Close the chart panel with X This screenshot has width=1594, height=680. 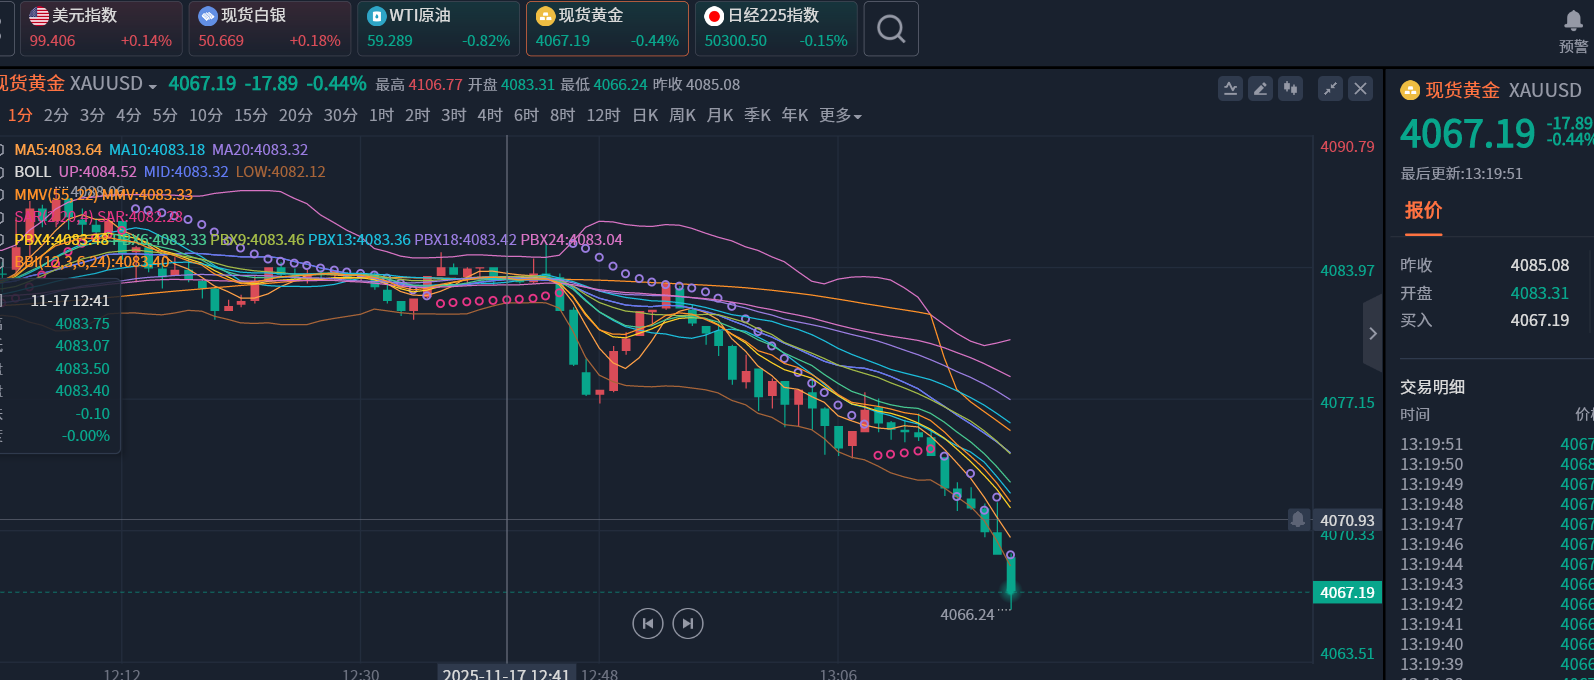(x=1360, y=89)
